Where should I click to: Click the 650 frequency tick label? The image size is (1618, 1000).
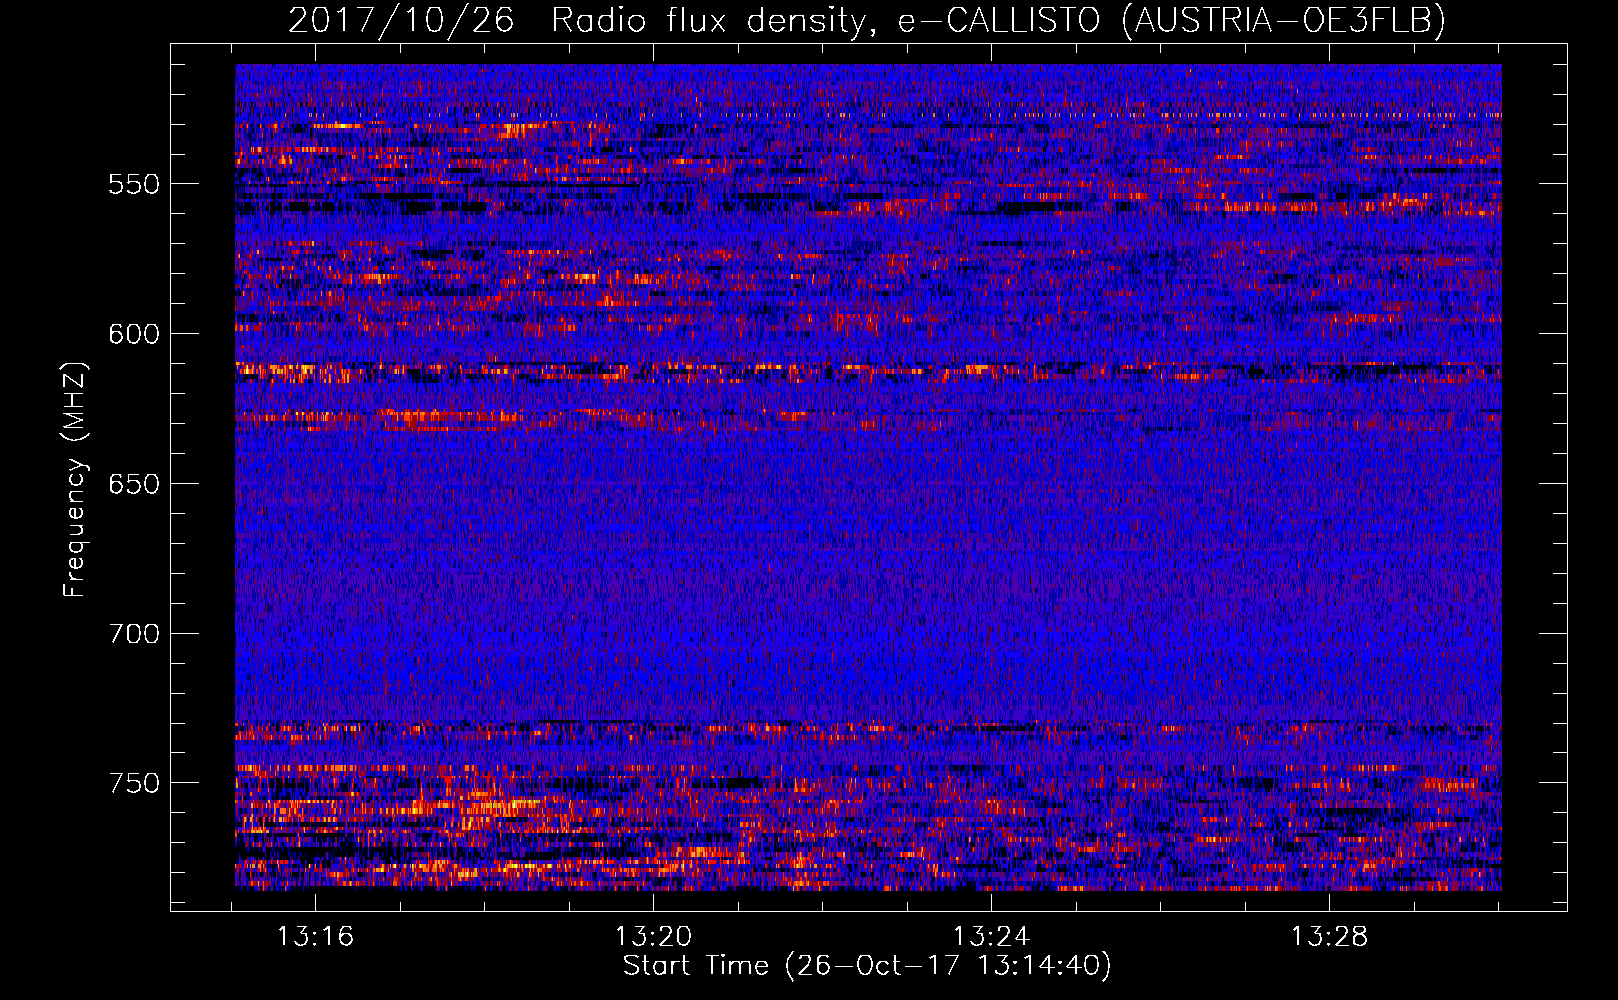[x=134, y=484]
